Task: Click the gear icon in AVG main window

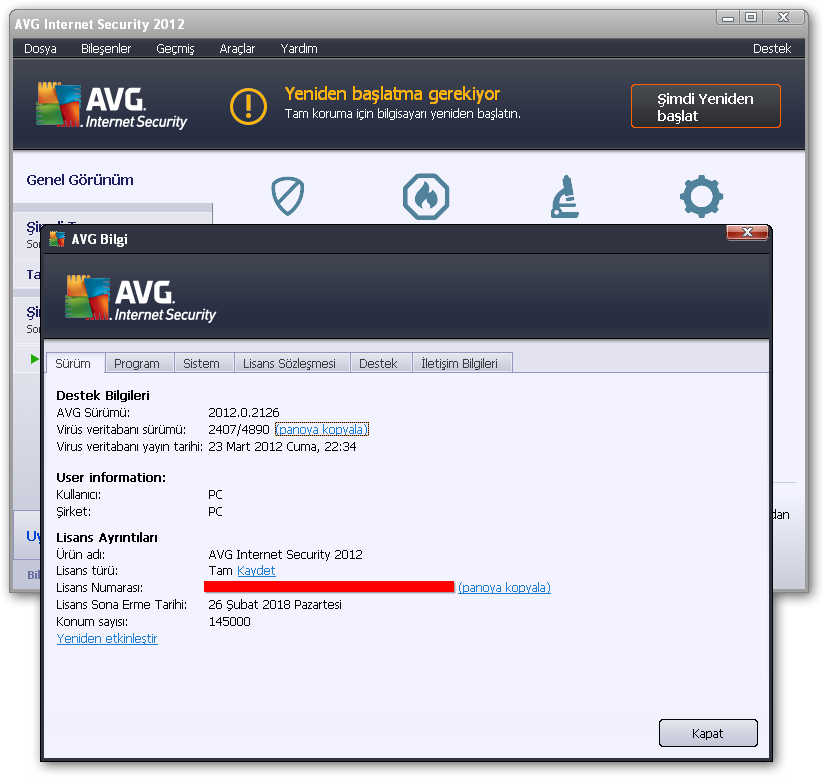Action: 701,196
